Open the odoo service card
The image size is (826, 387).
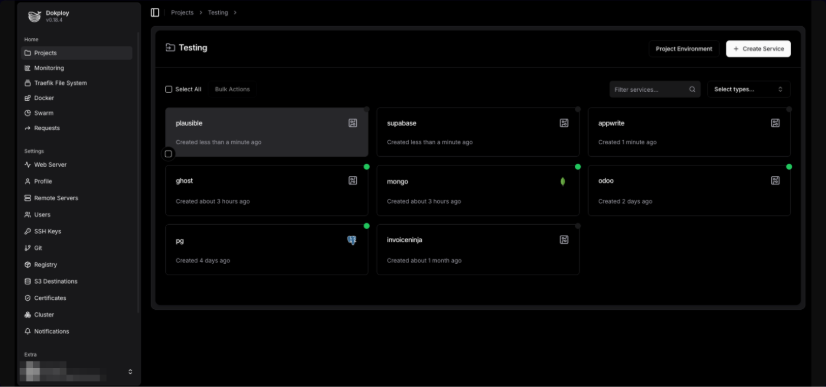tap(689, 191)
